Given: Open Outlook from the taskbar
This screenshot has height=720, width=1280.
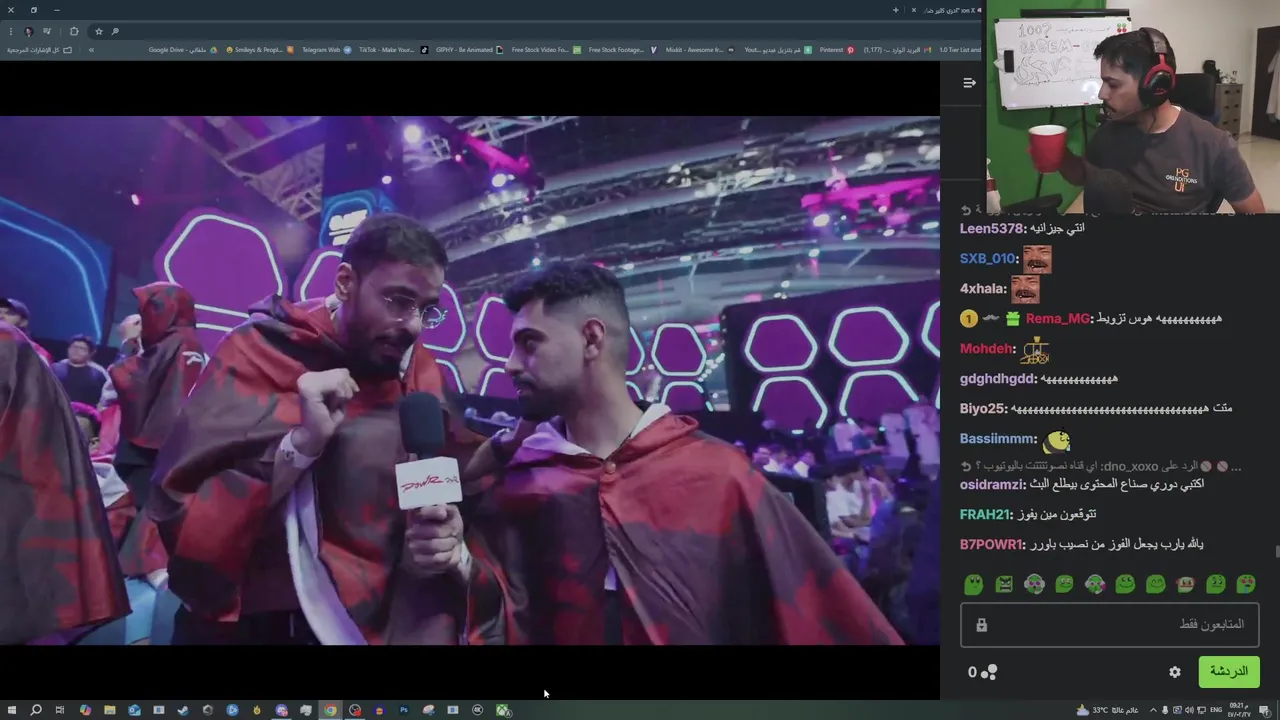Looking at the screenshot, I should 134,710.
